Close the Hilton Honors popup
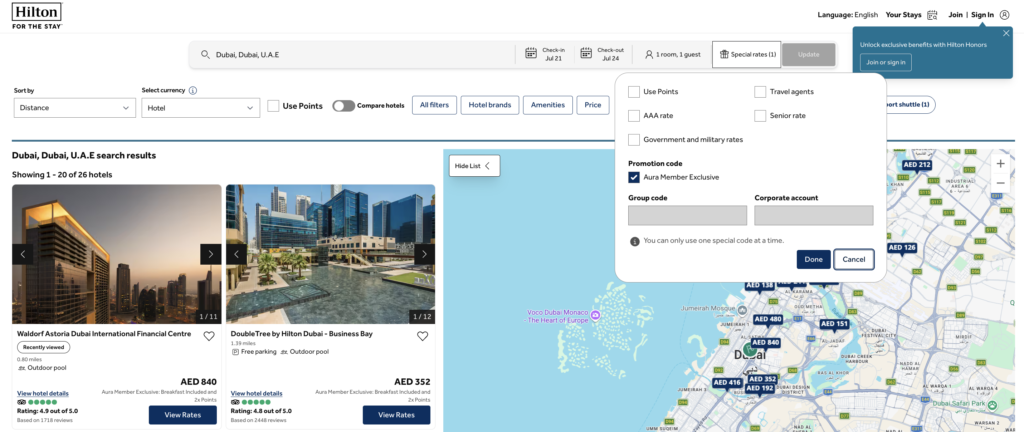The image size is (1024, 432). click(1006, 33)
